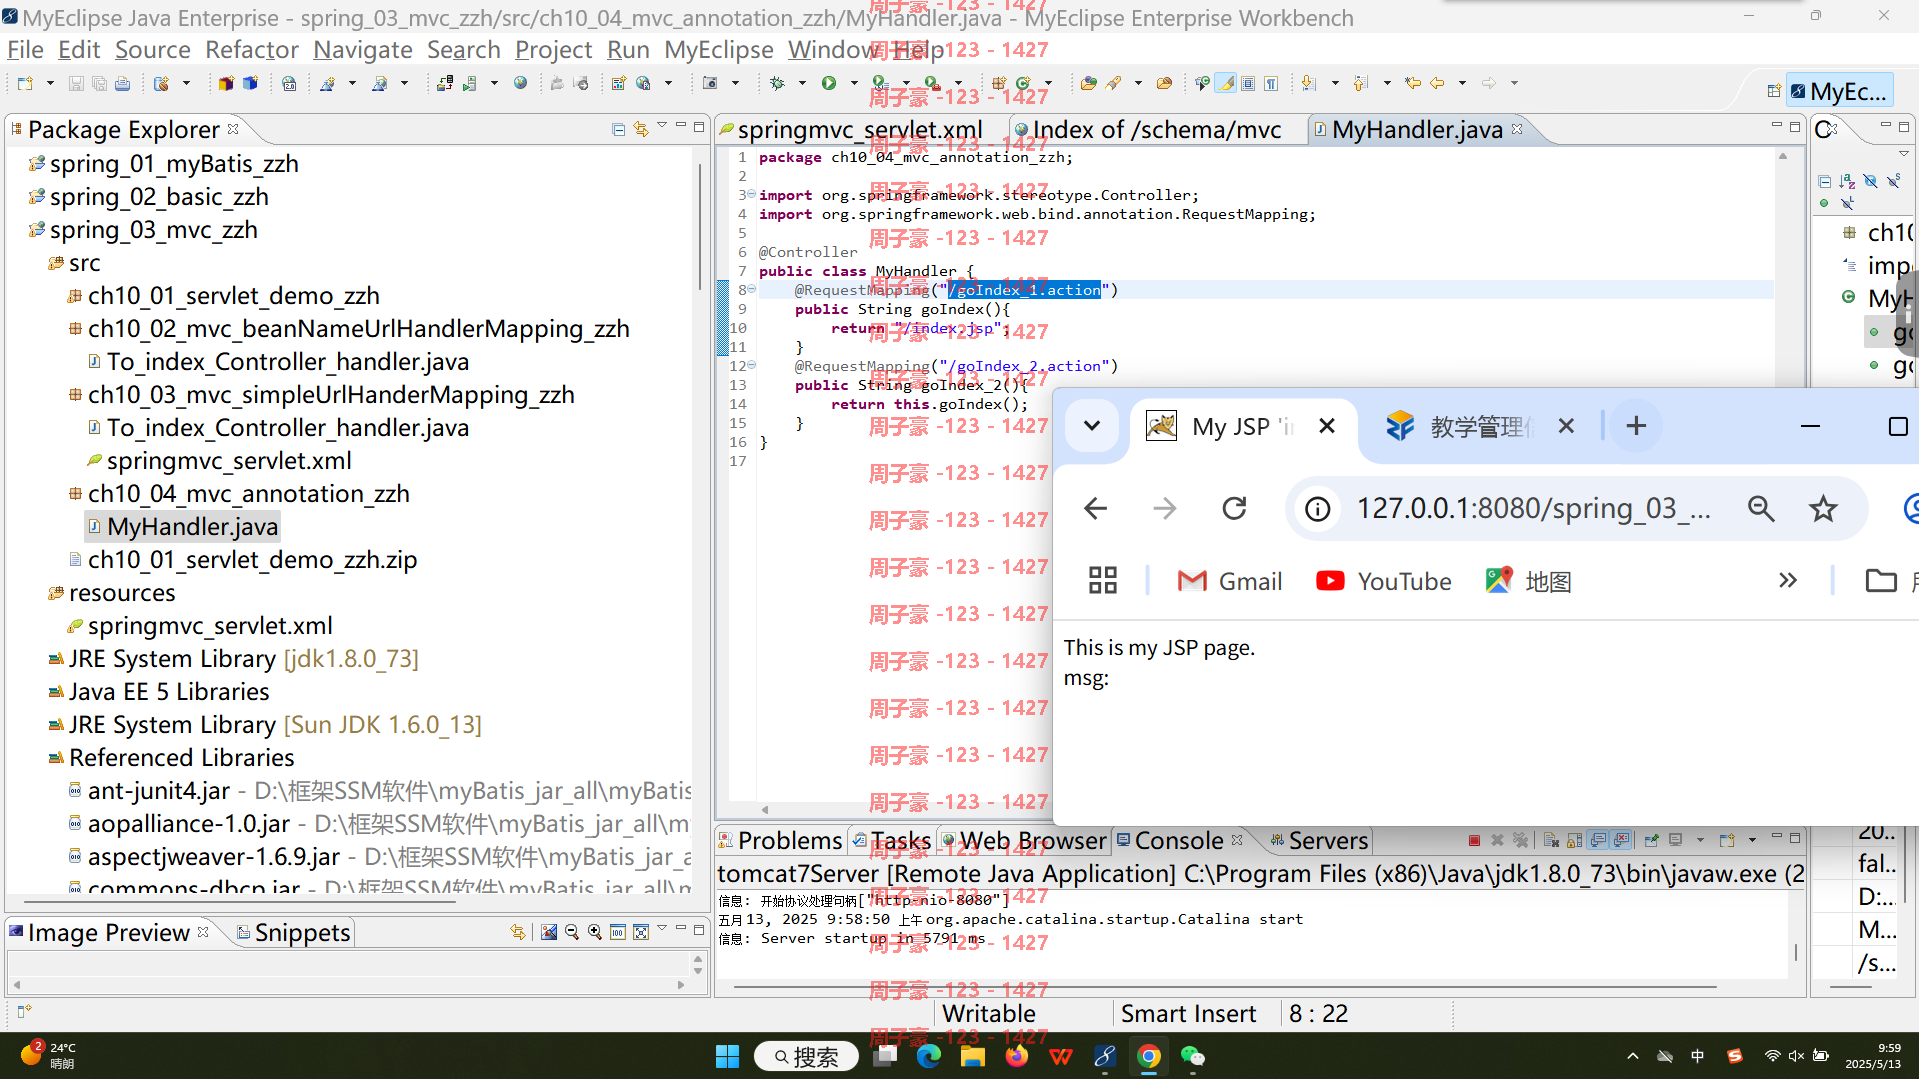Click the Last Edit Location arrow icon
This screenshot has width=1919, height=1079.
1412,84
